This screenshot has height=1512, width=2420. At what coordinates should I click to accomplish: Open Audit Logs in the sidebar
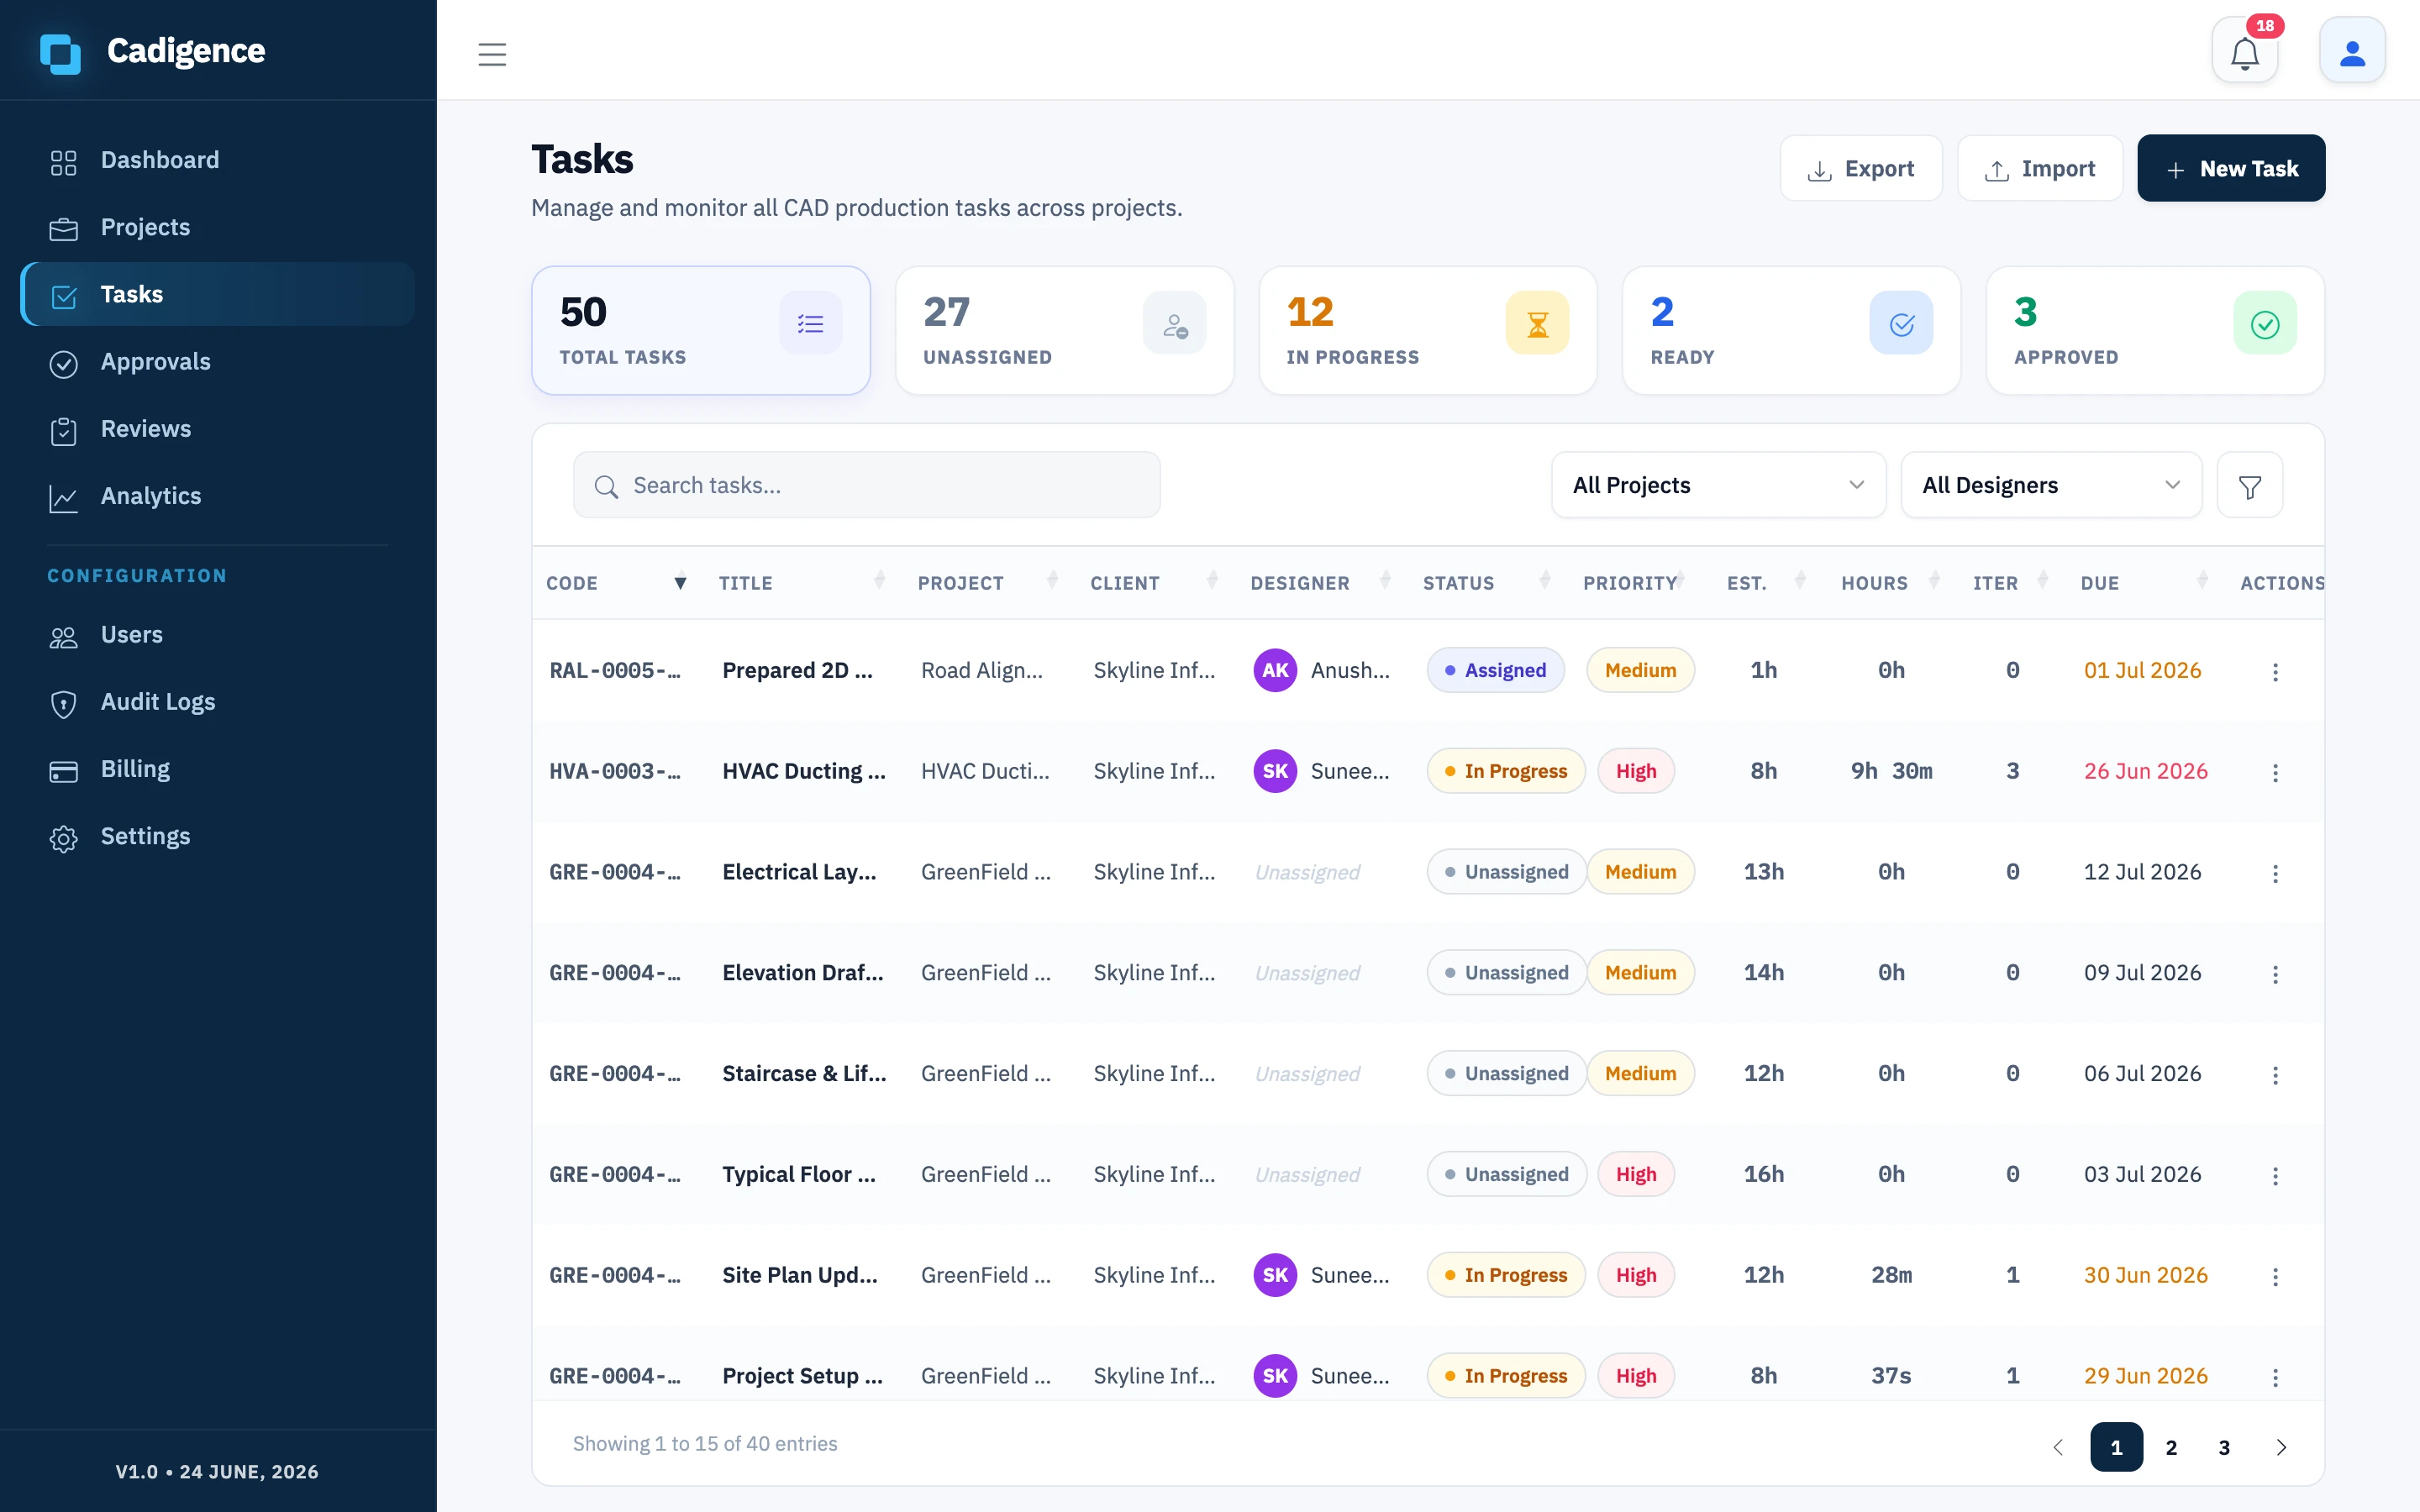pos(217,702)
